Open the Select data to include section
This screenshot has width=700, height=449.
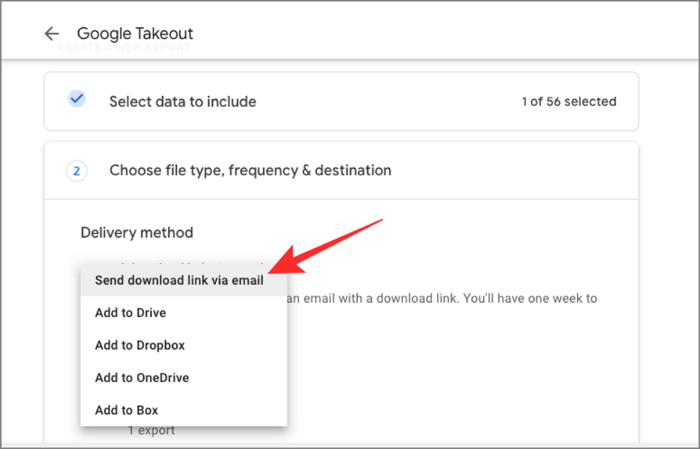point(341,101)
